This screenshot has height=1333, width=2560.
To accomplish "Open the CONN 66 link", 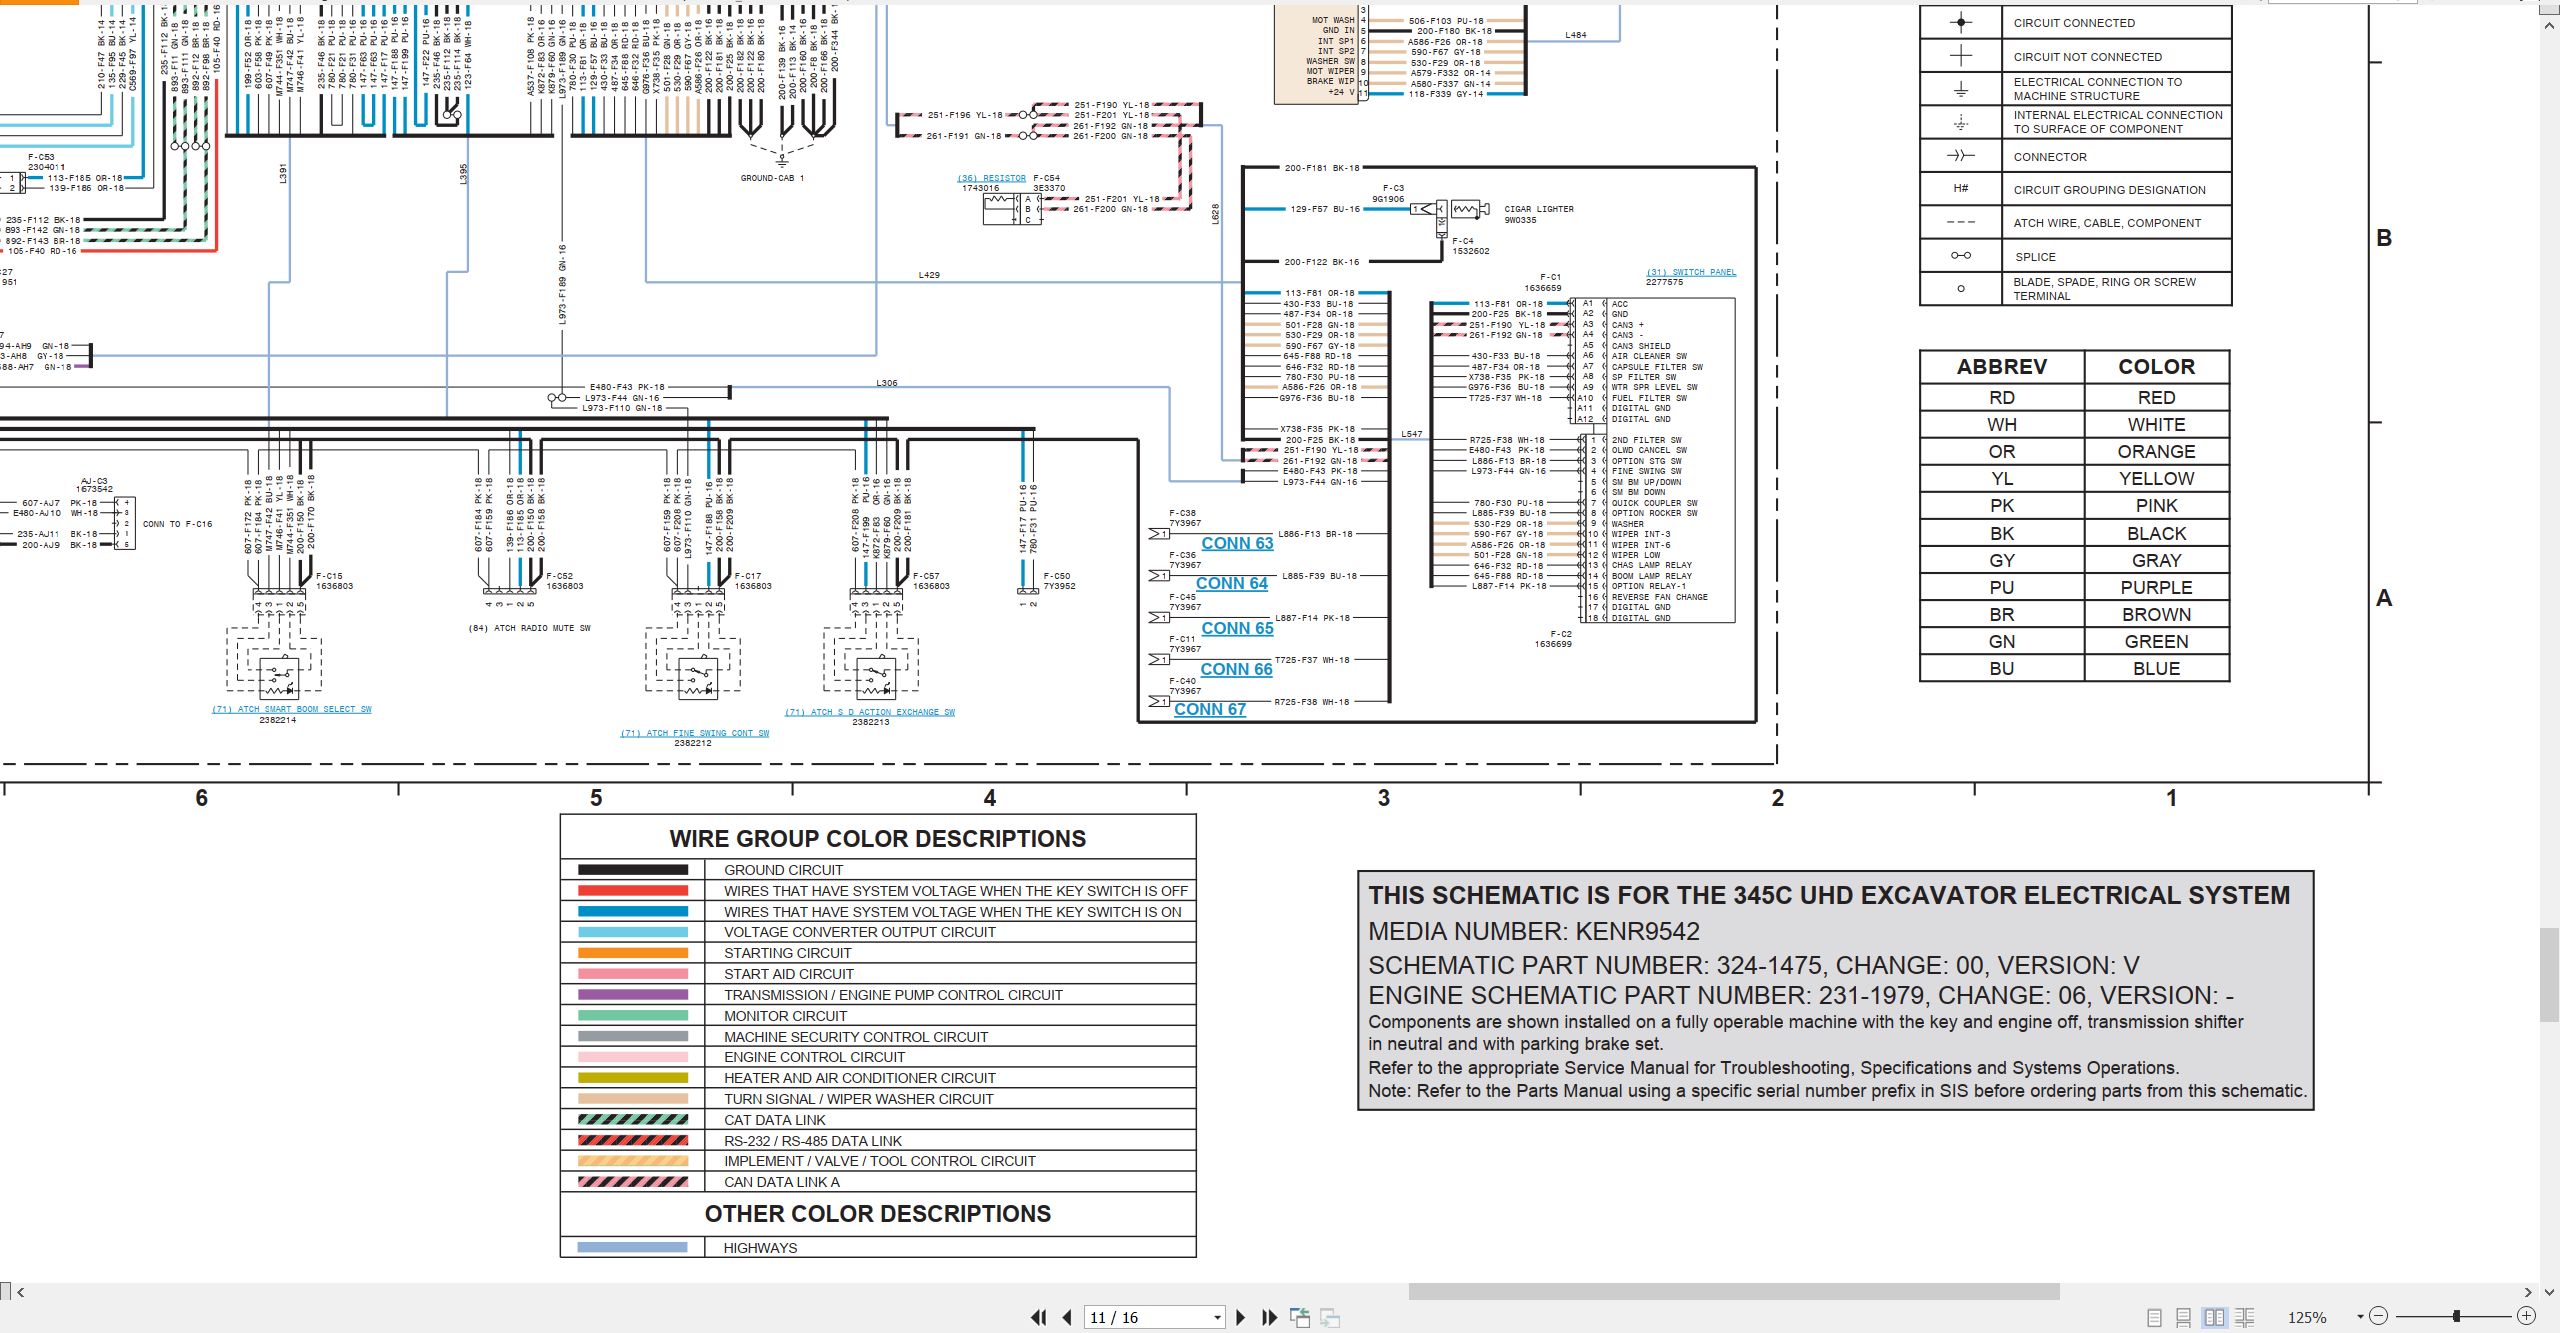I will (x=1236, y=669).
